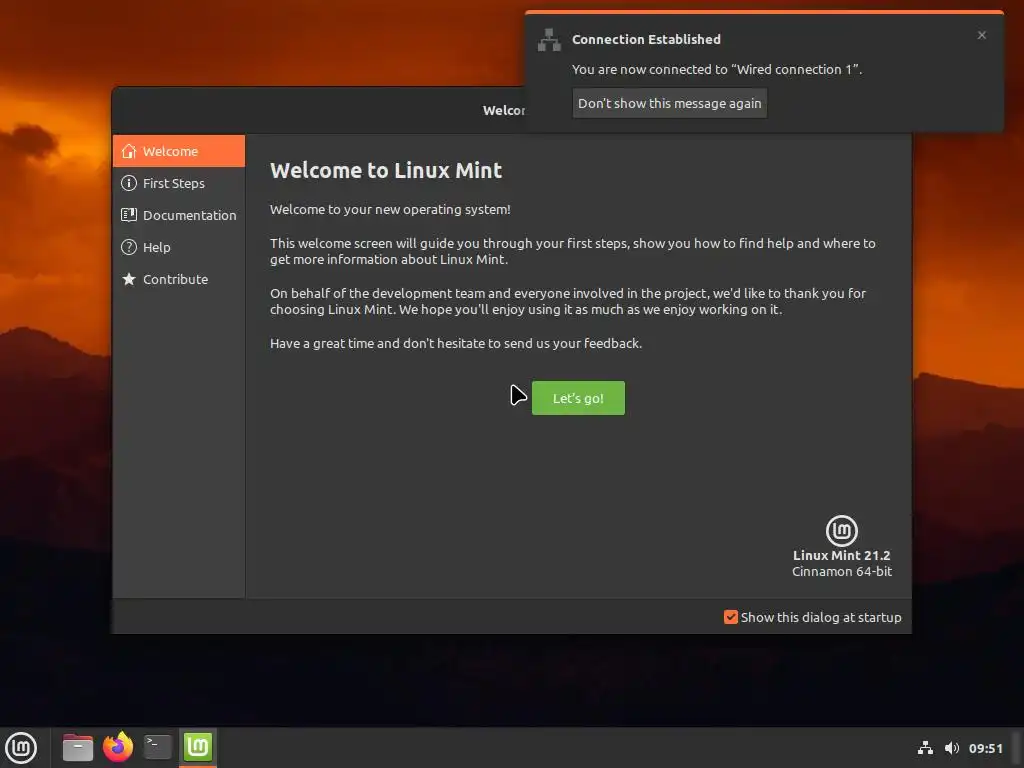Click the 'You are now connected' message
Screen dimensions: 1024x768
pos(717,69)
